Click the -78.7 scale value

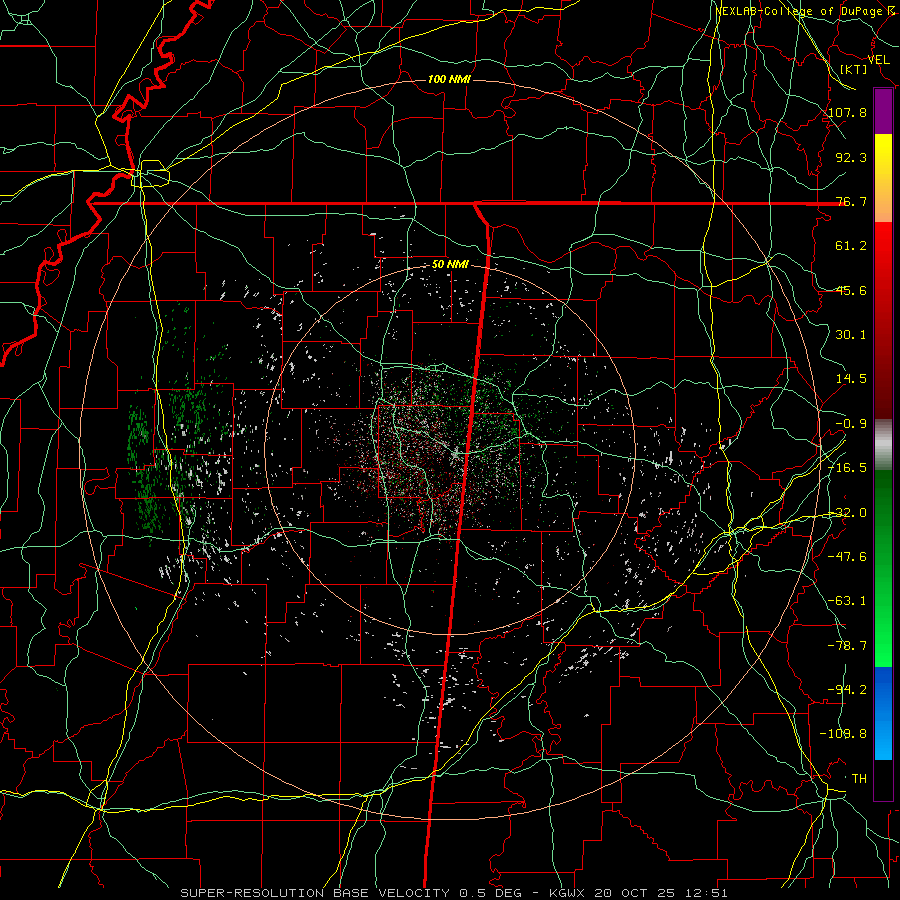pos(848,646)
